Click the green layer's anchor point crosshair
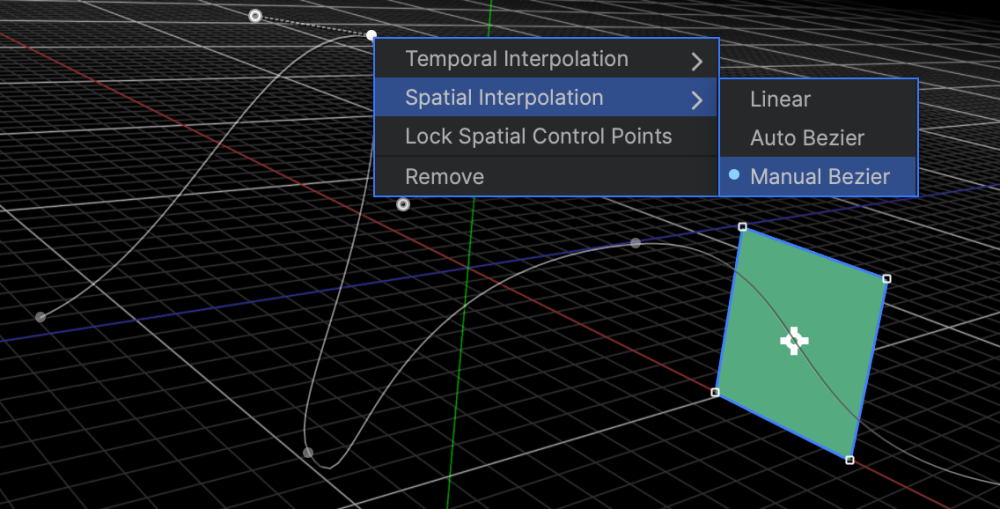This screenshot has height=509, width=1000. 794,341
